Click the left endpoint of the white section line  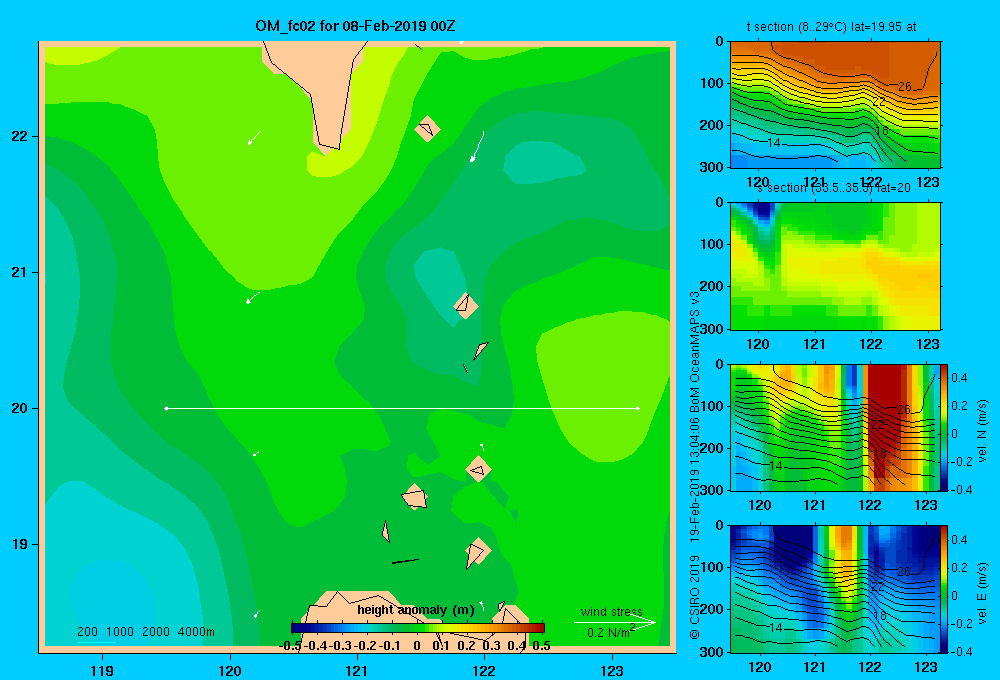[x=166, y=408]
